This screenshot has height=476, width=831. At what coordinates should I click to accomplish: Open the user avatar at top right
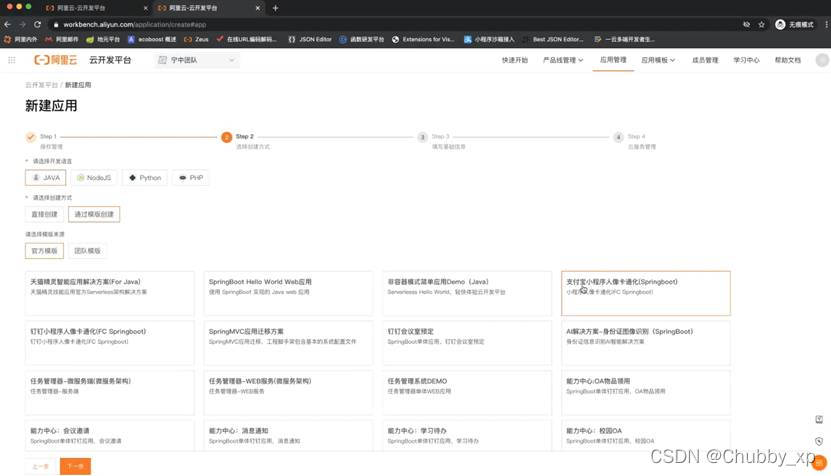pos(822,60)
